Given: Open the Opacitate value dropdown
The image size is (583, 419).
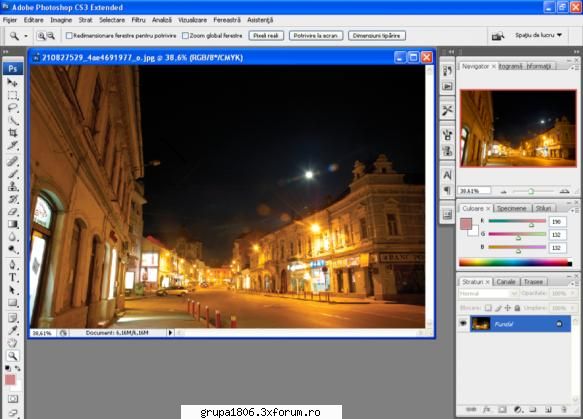Looking at the screenshot, I should click(573, 294).
